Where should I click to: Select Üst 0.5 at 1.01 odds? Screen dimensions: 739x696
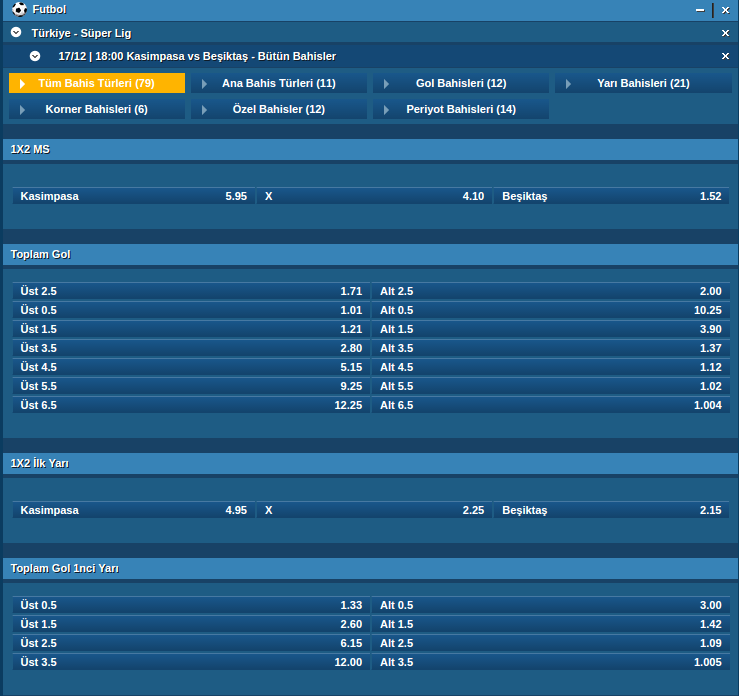pos(191,310)
